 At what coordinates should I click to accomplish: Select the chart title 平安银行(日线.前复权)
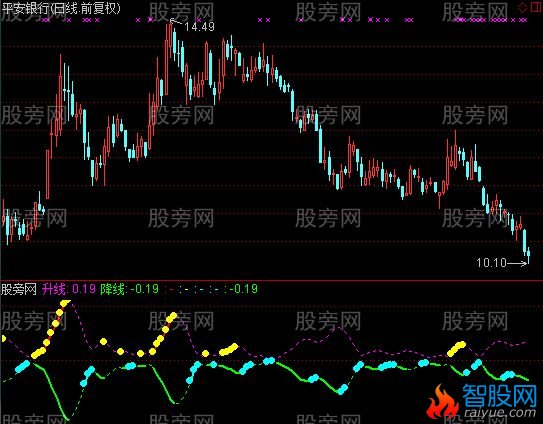pos(61,8)
